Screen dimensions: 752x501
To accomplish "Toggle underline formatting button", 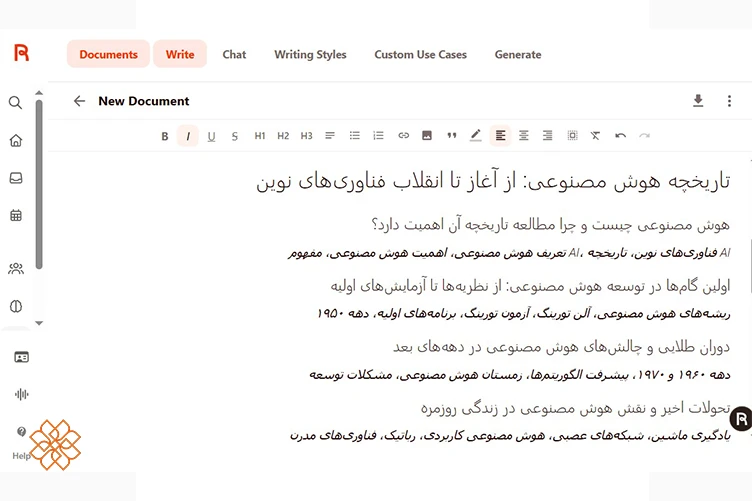I will (211, 136).
